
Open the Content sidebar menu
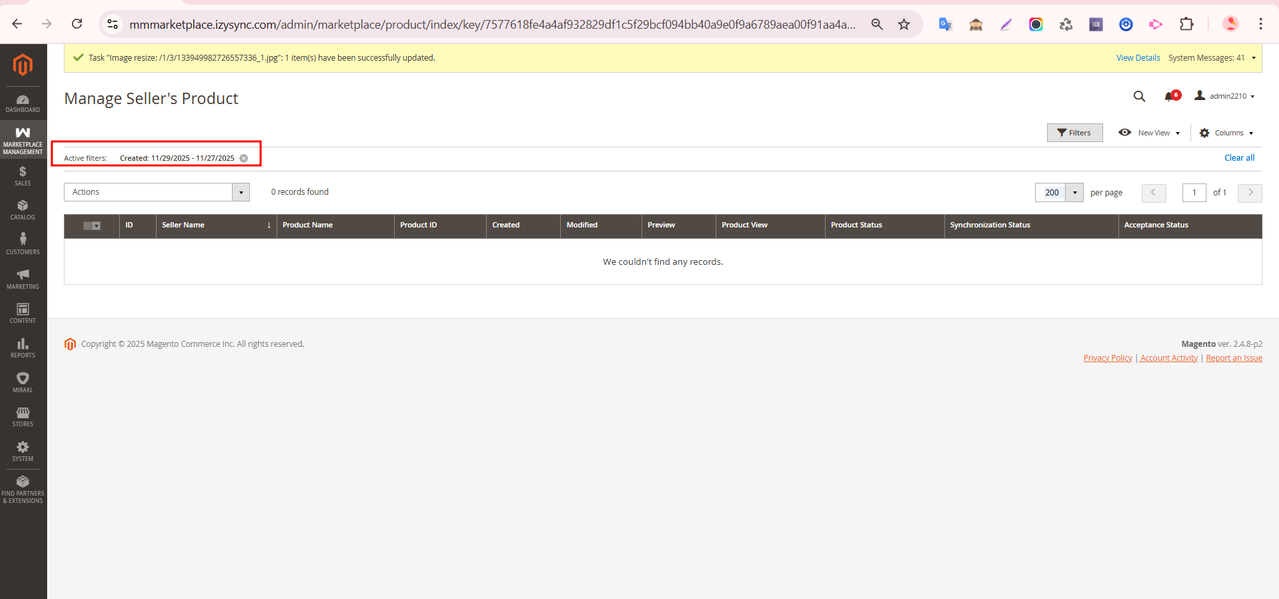click(23, 314)
